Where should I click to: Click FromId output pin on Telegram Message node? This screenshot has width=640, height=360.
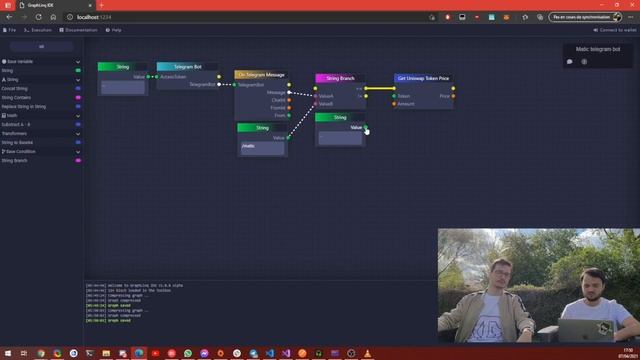click(x=289, y=108)
